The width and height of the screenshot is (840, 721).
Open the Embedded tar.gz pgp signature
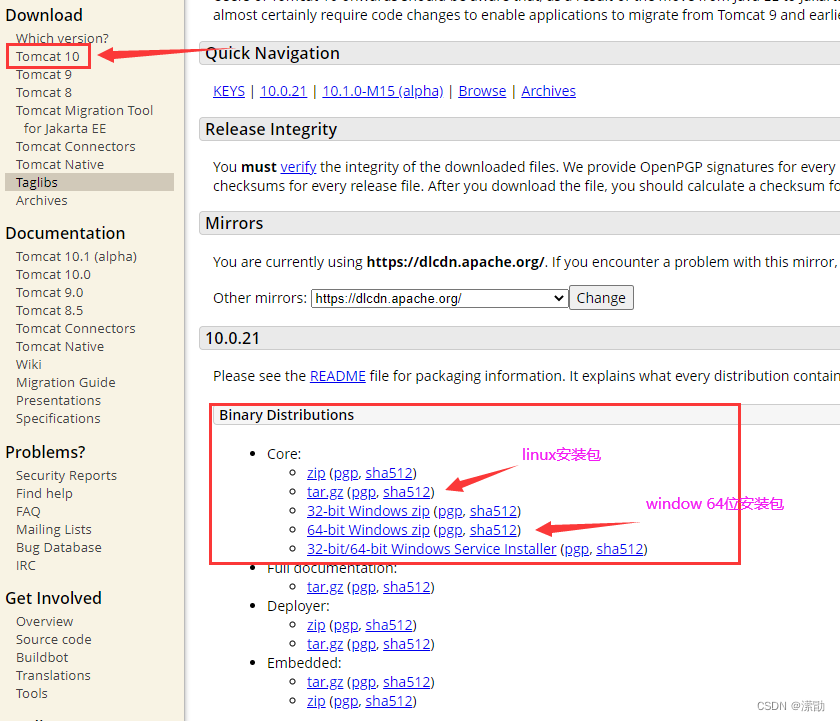coord(364,682)
